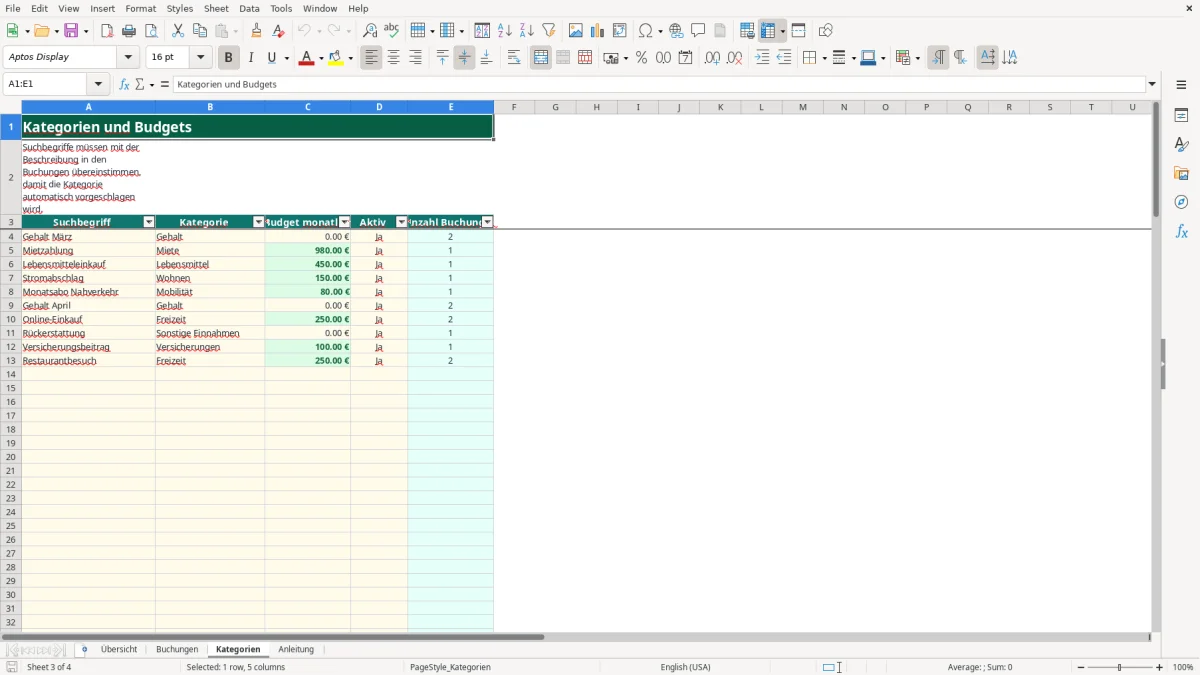1200x675 pixels.
Task: Click the AutoFilter funnel icon
Action: [548, 31]
